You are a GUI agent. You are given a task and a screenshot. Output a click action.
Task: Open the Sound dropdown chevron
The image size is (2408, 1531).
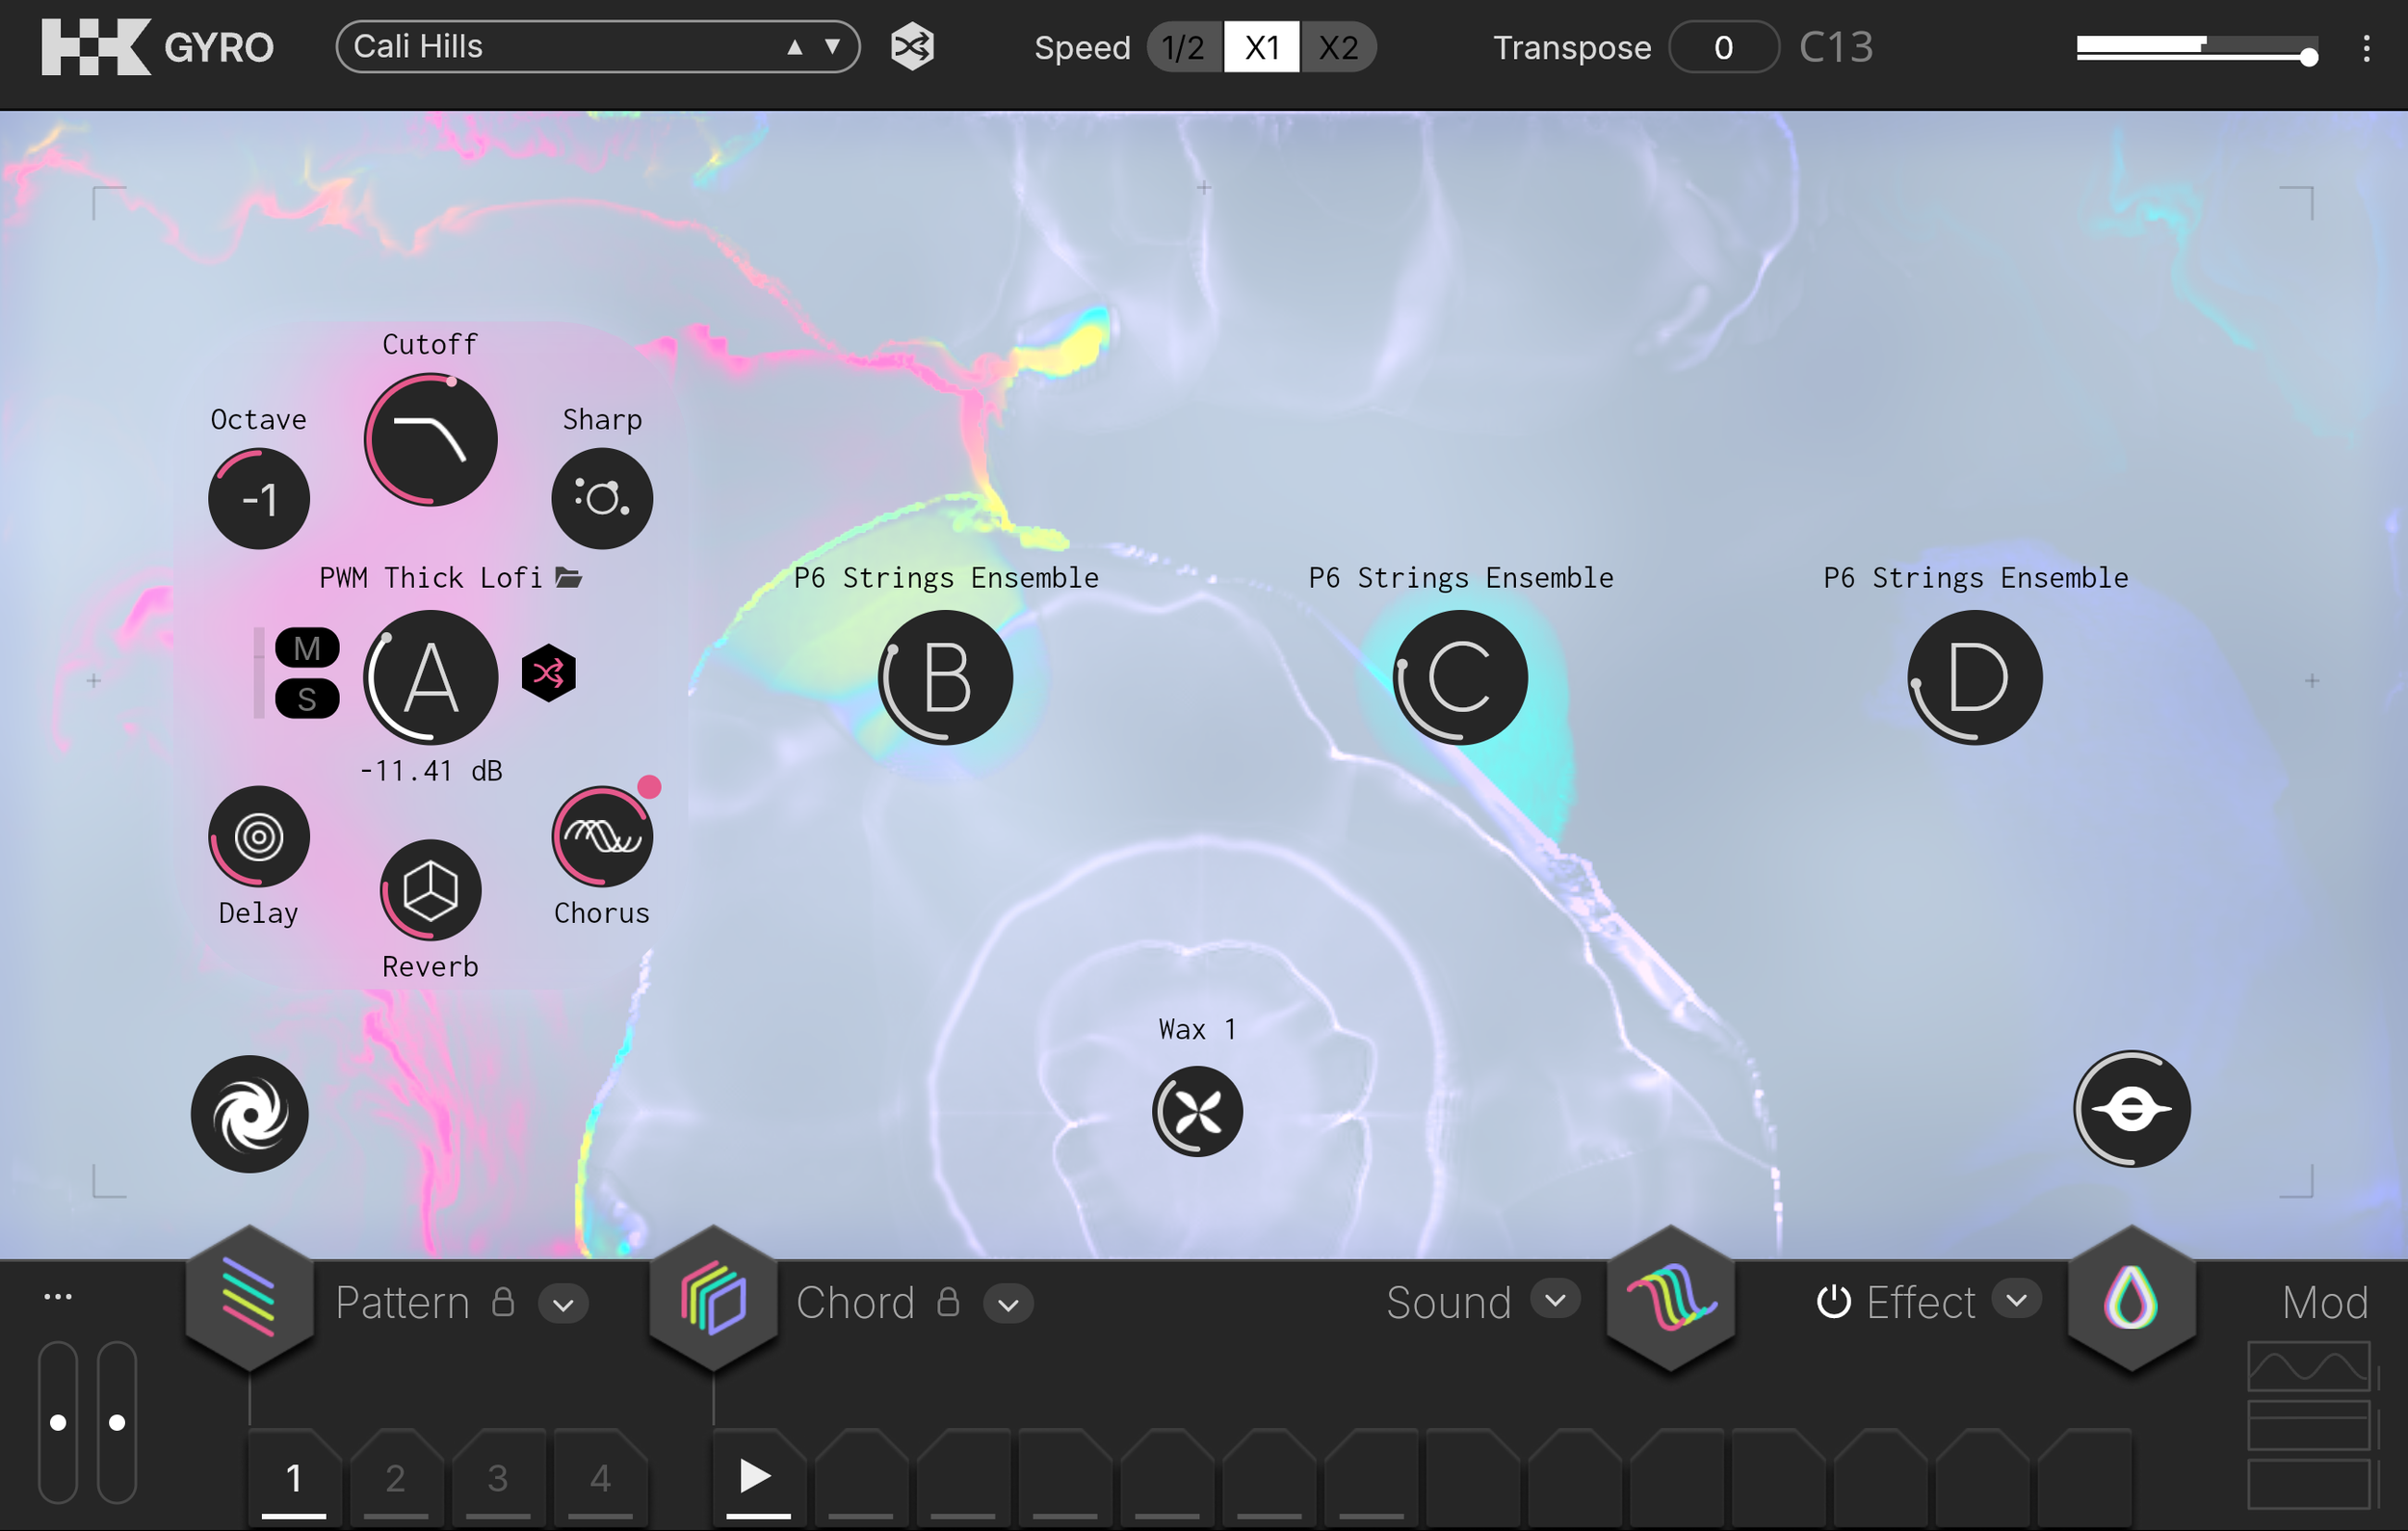coord(1555,1300)
